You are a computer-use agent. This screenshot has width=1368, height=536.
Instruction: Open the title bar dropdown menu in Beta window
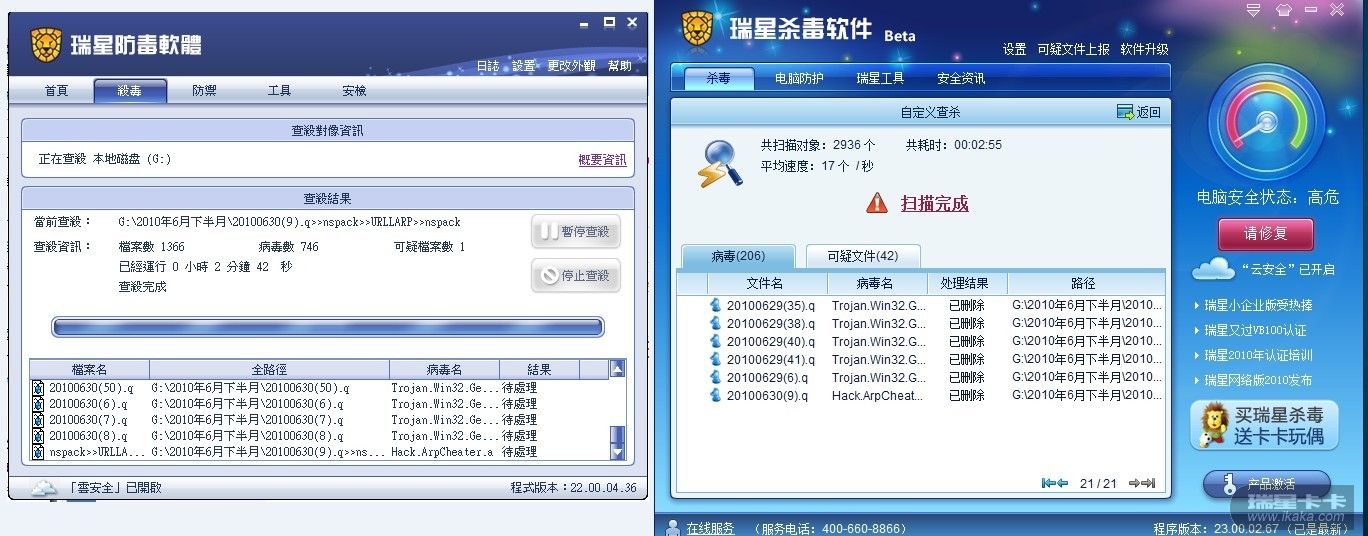[1252, 10]
